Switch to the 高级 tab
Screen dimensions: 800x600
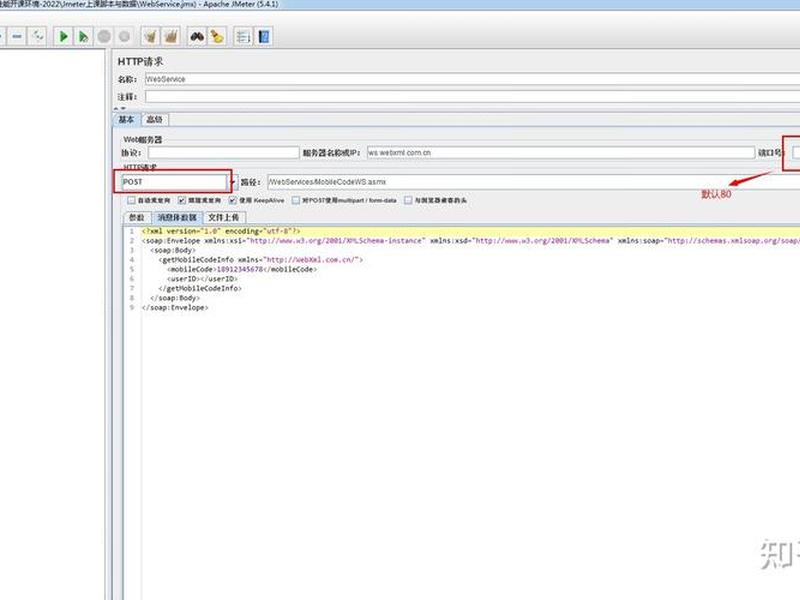tap(154, 119)
